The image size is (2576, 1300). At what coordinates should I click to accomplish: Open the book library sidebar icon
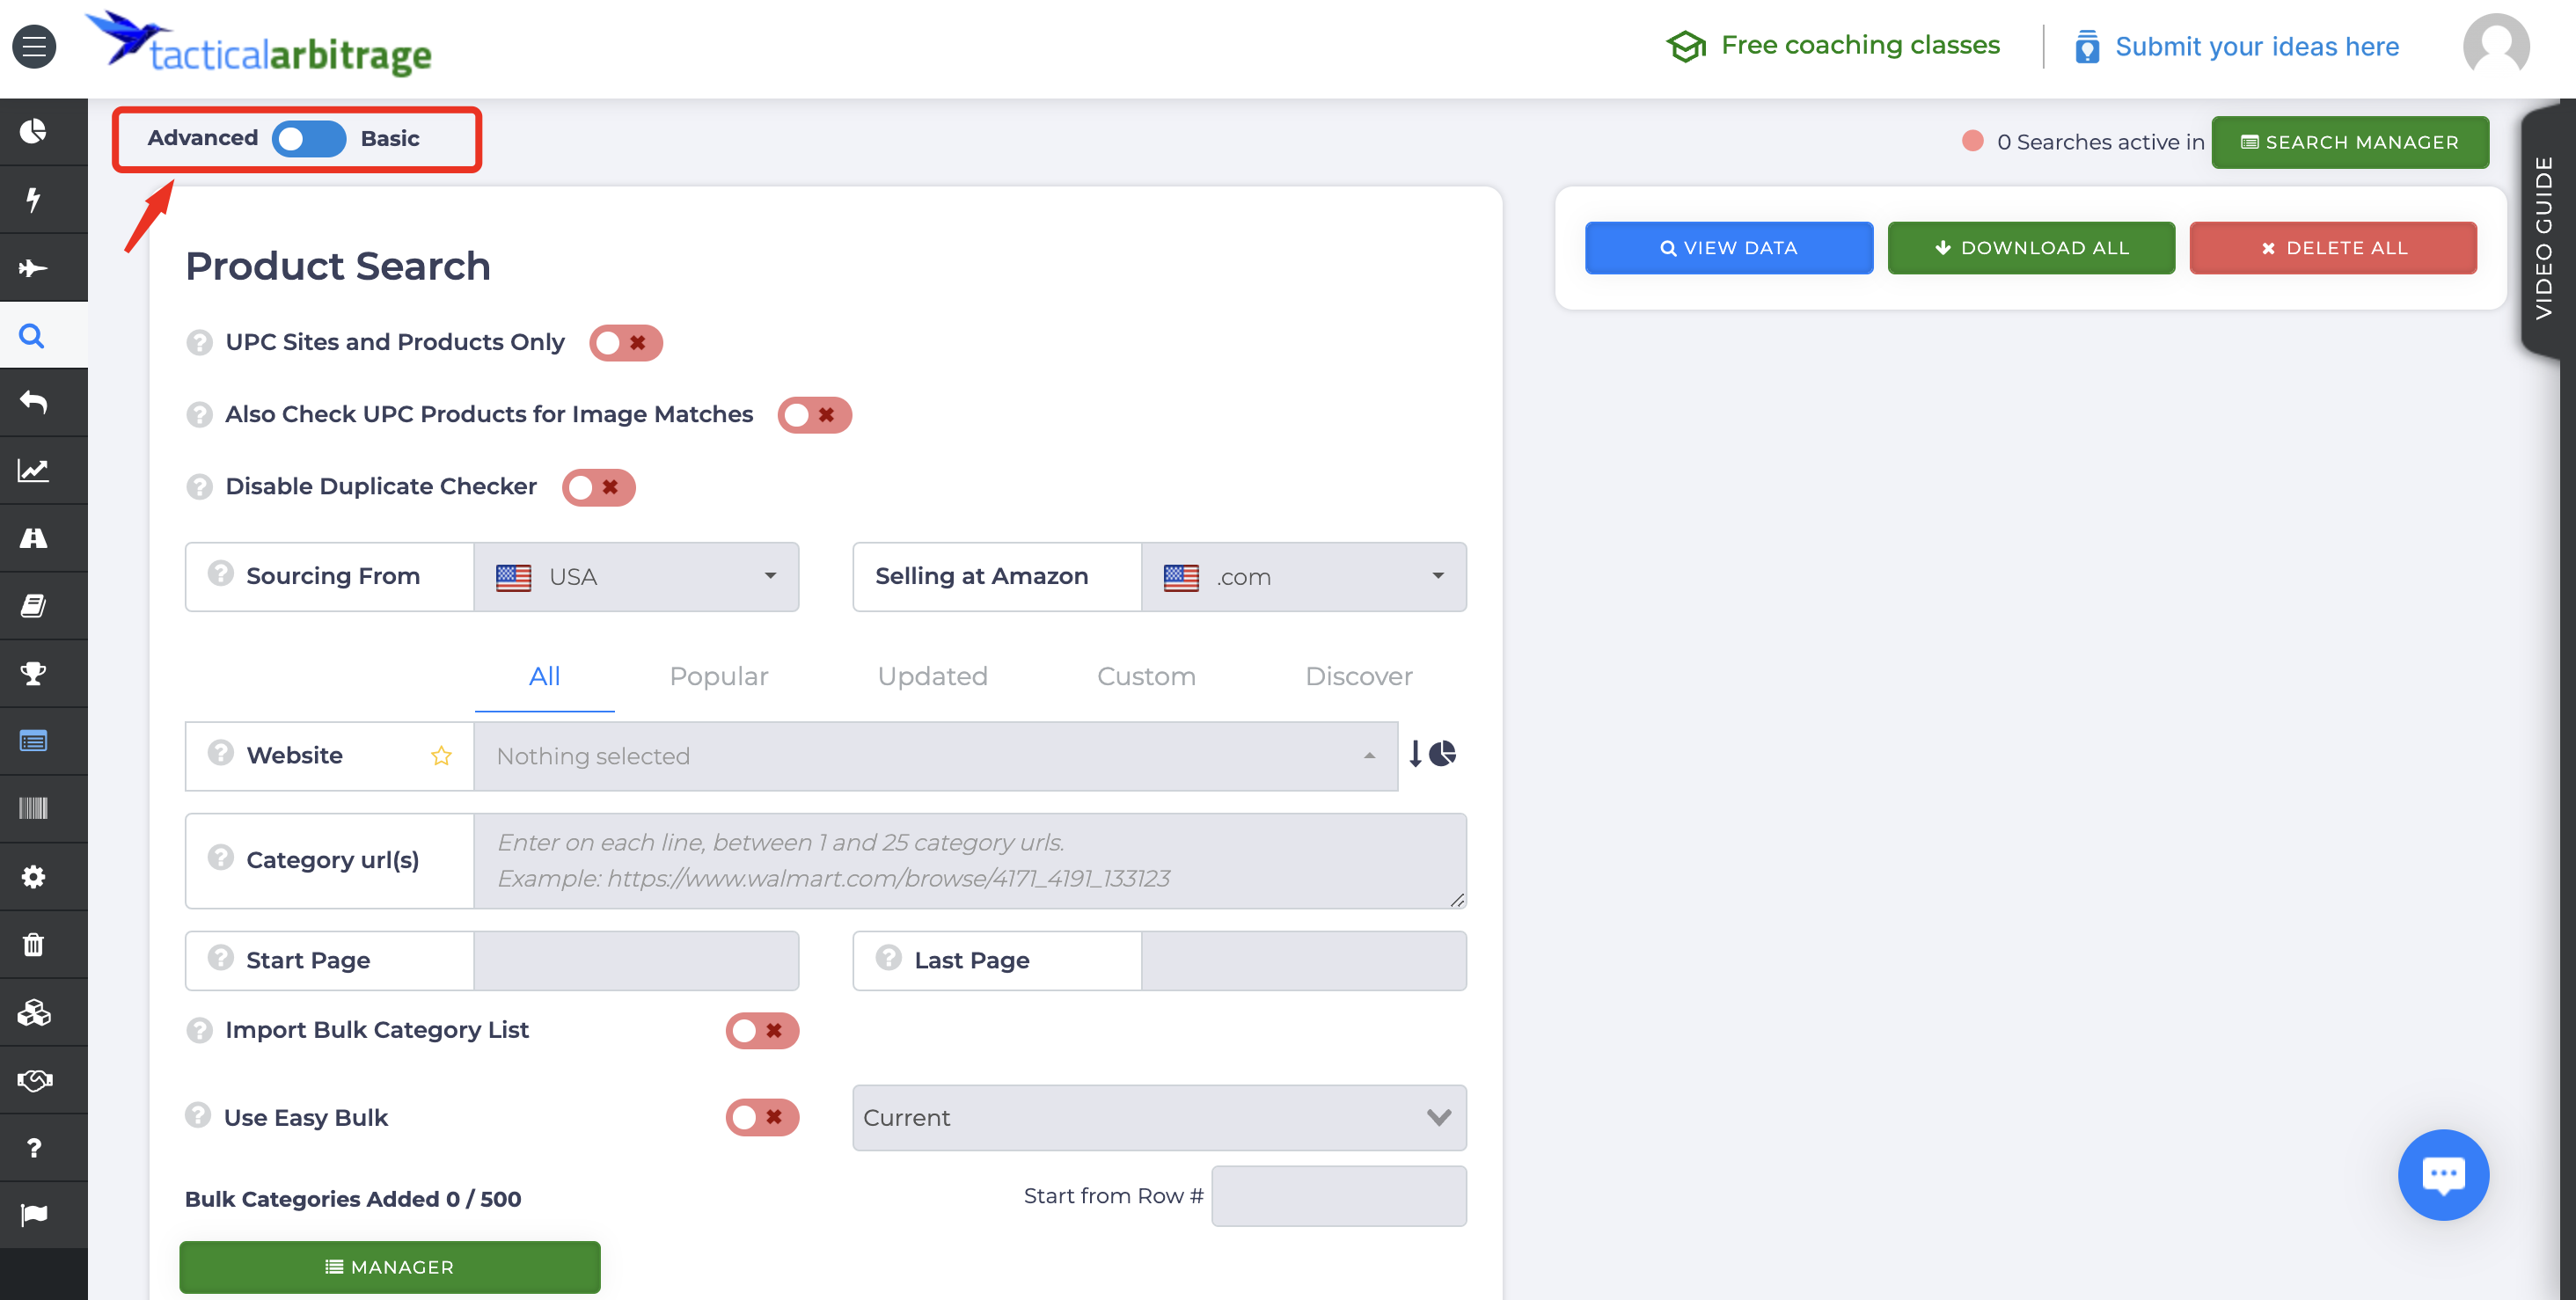pos(34,606)
